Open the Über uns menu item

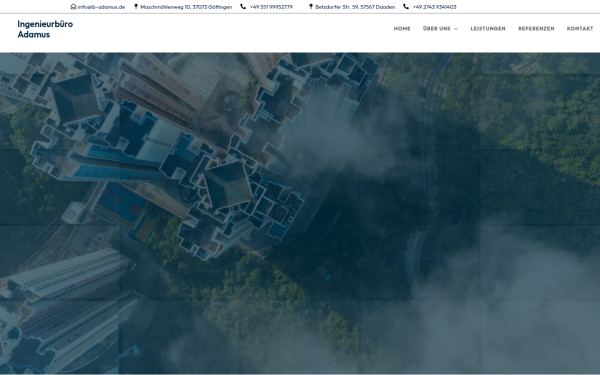(x=437, y=29)
